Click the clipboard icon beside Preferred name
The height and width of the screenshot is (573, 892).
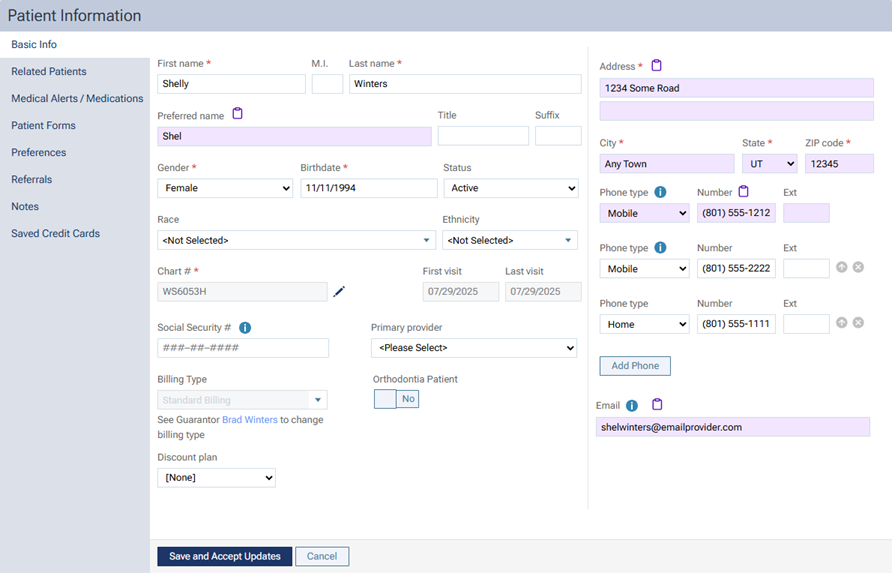pyautogui.click(x=238, y=114)
